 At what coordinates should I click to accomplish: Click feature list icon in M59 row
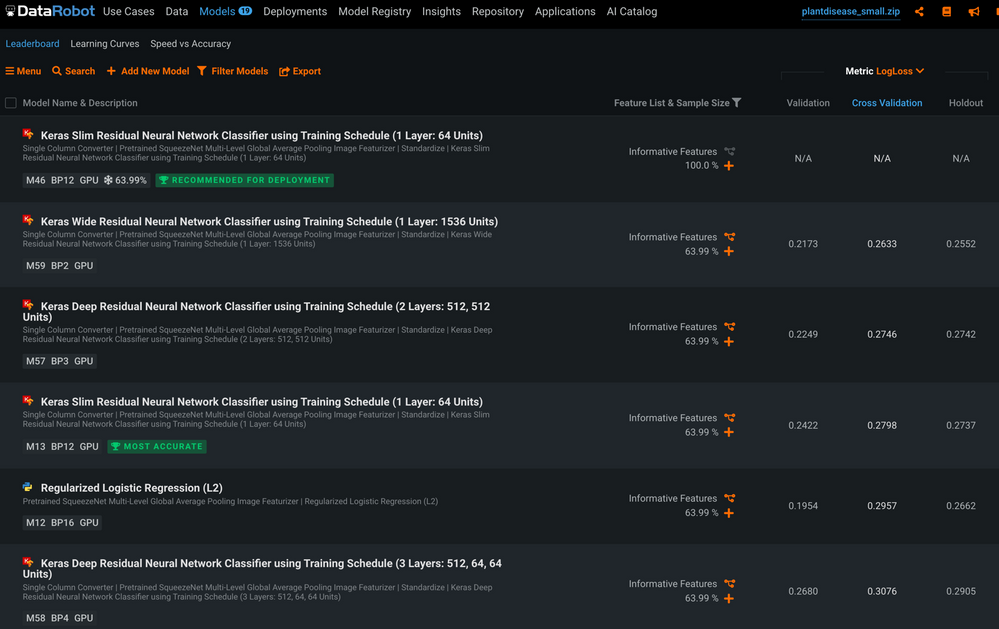(x=729, y=237)
